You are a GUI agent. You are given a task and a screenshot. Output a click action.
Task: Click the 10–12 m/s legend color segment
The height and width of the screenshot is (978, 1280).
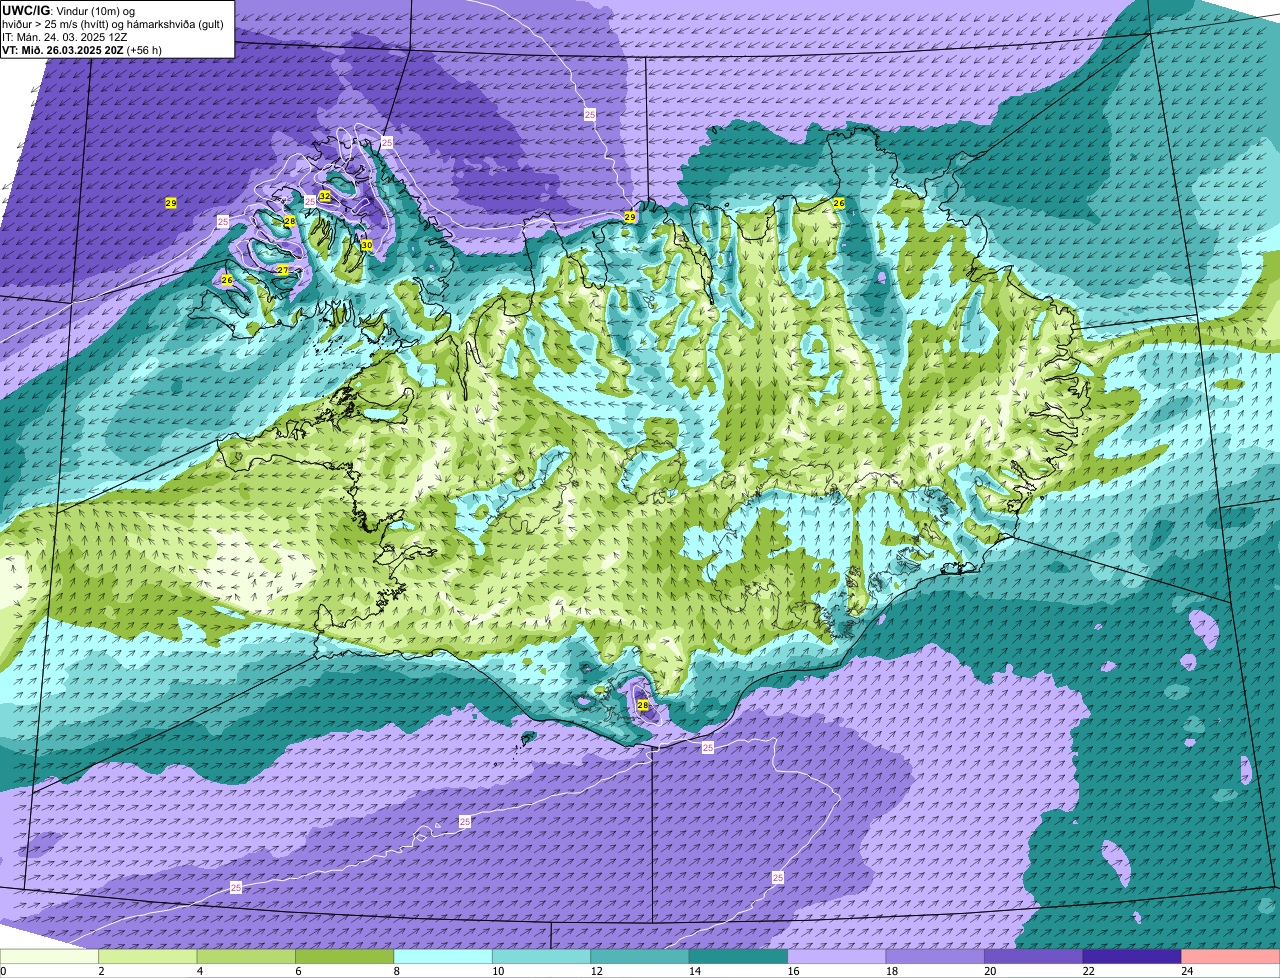pos(542,956)
